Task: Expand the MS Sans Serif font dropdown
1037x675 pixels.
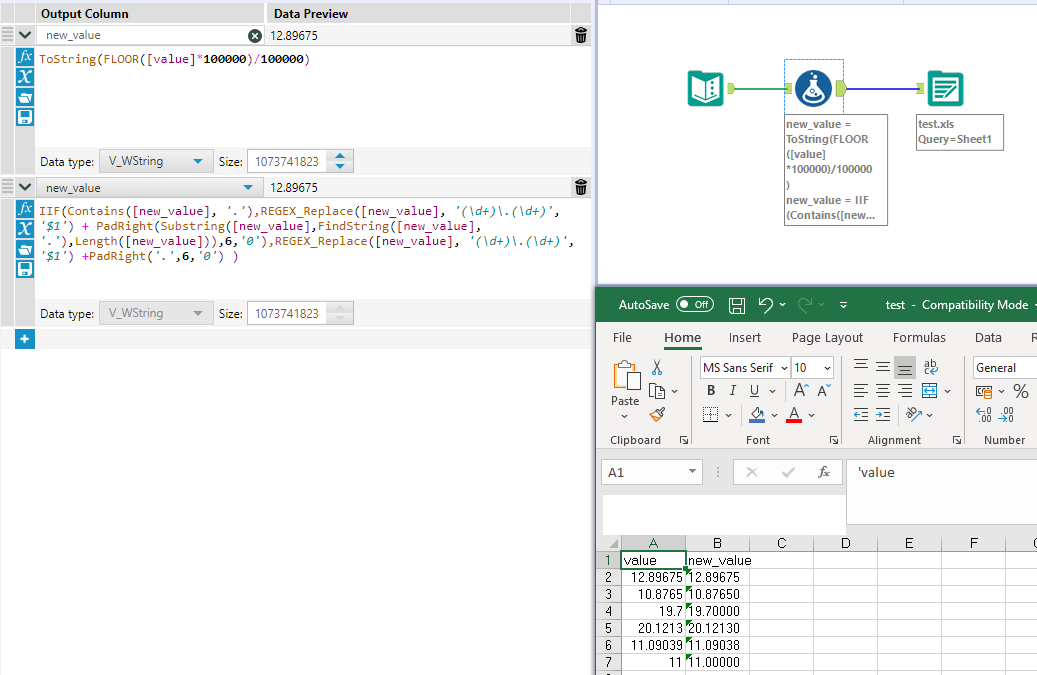Action: pos(782,368)
